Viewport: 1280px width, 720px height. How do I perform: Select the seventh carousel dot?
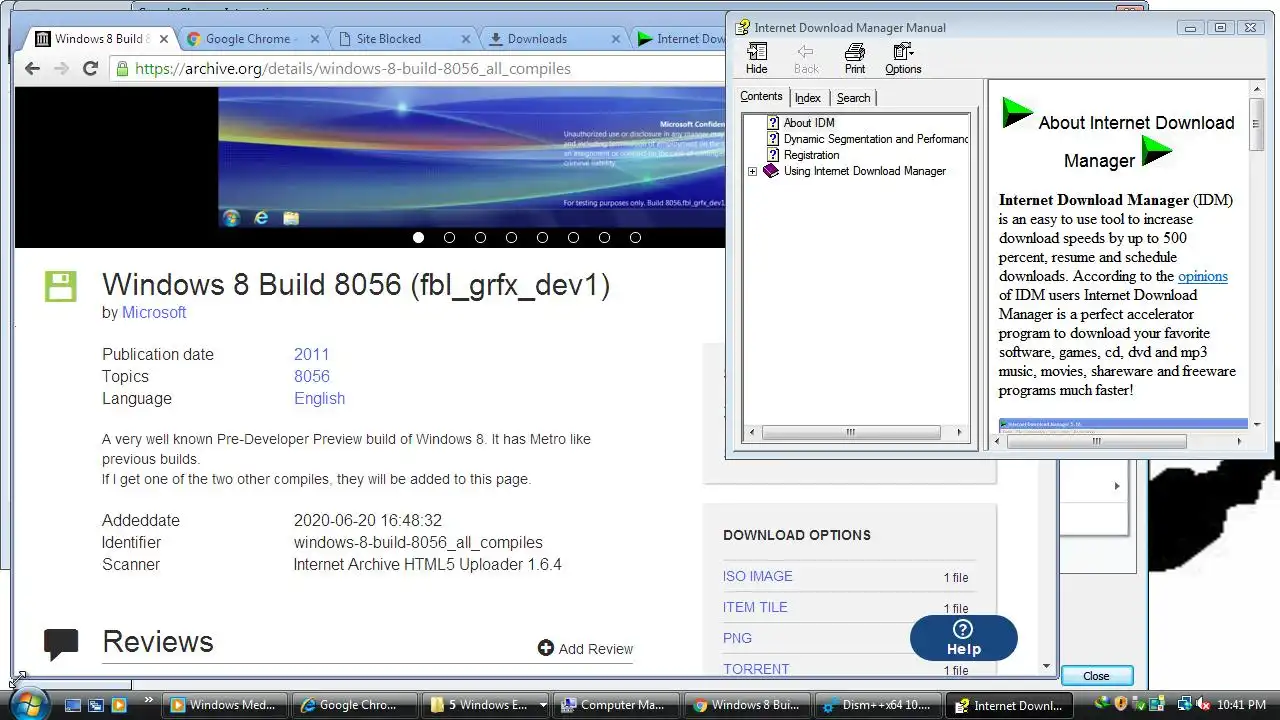point(604,237)
